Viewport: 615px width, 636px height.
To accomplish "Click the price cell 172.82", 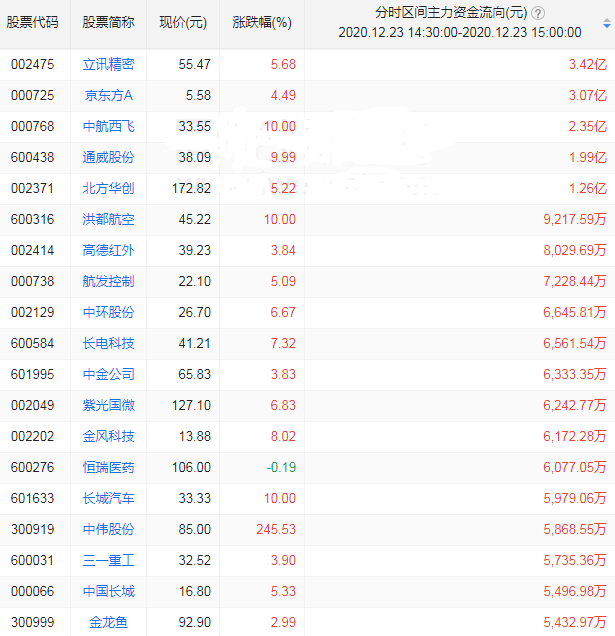I will point(191,189).
